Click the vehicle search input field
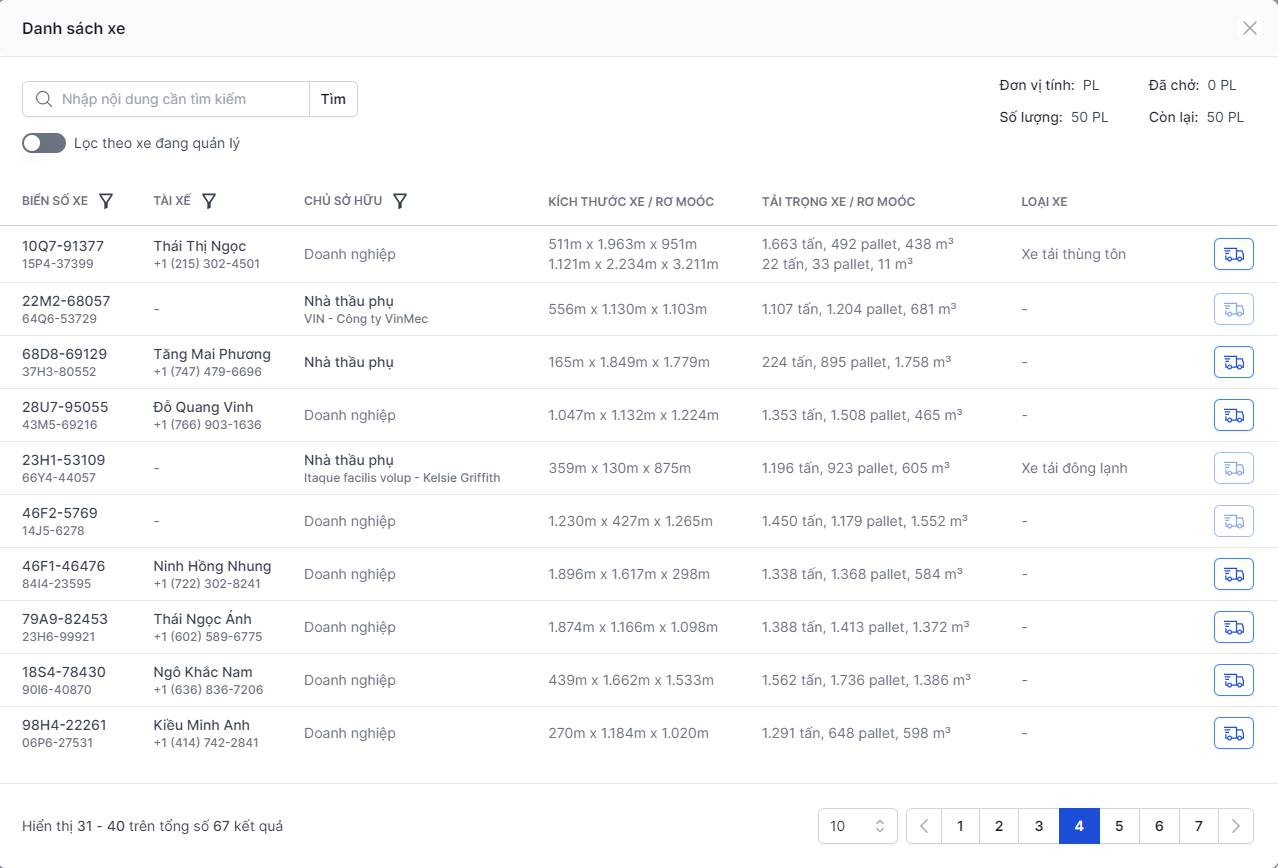1278x868 pixels. (180, 99)
